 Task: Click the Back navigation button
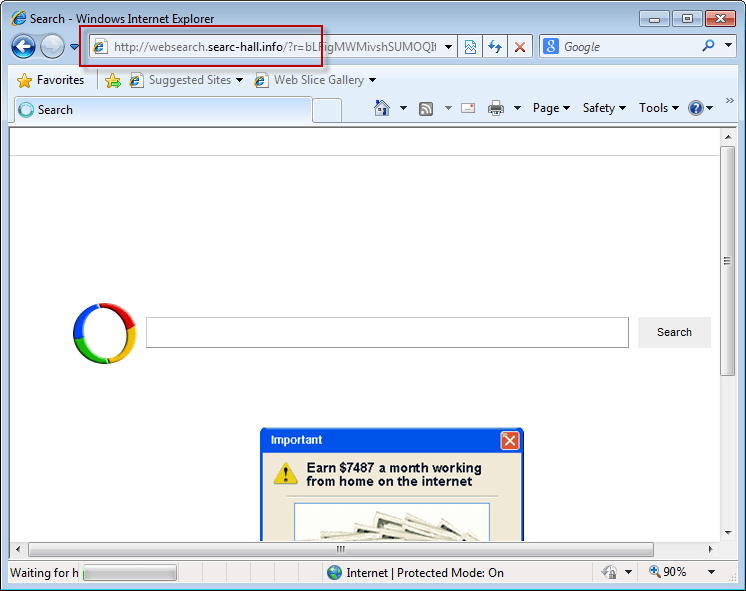pyautogui.click(x=24, y=46)
